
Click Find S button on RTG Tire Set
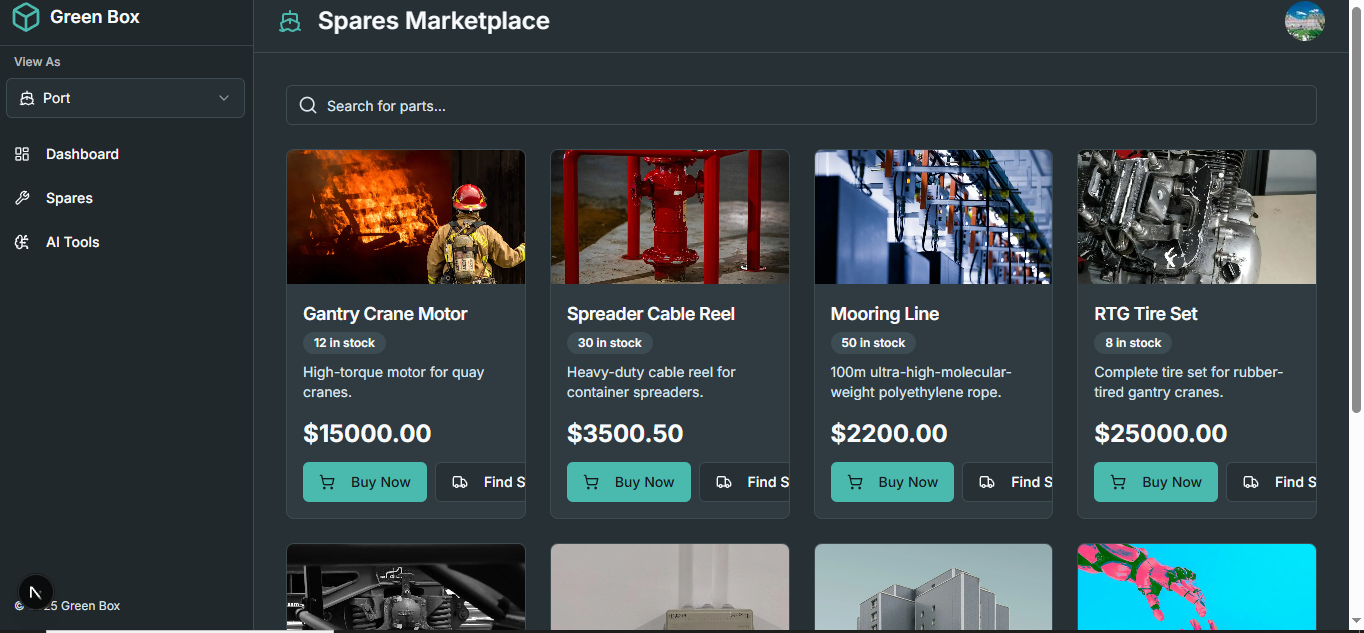tap(1272, 482)
